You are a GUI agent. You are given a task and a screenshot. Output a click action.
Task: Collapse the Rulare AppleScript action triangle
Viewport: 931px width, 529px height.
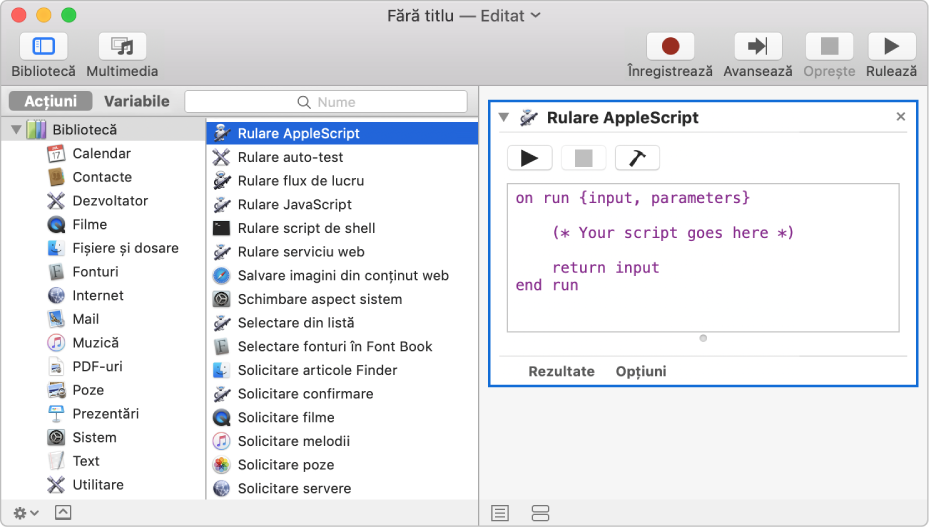[x=504, y=118]
